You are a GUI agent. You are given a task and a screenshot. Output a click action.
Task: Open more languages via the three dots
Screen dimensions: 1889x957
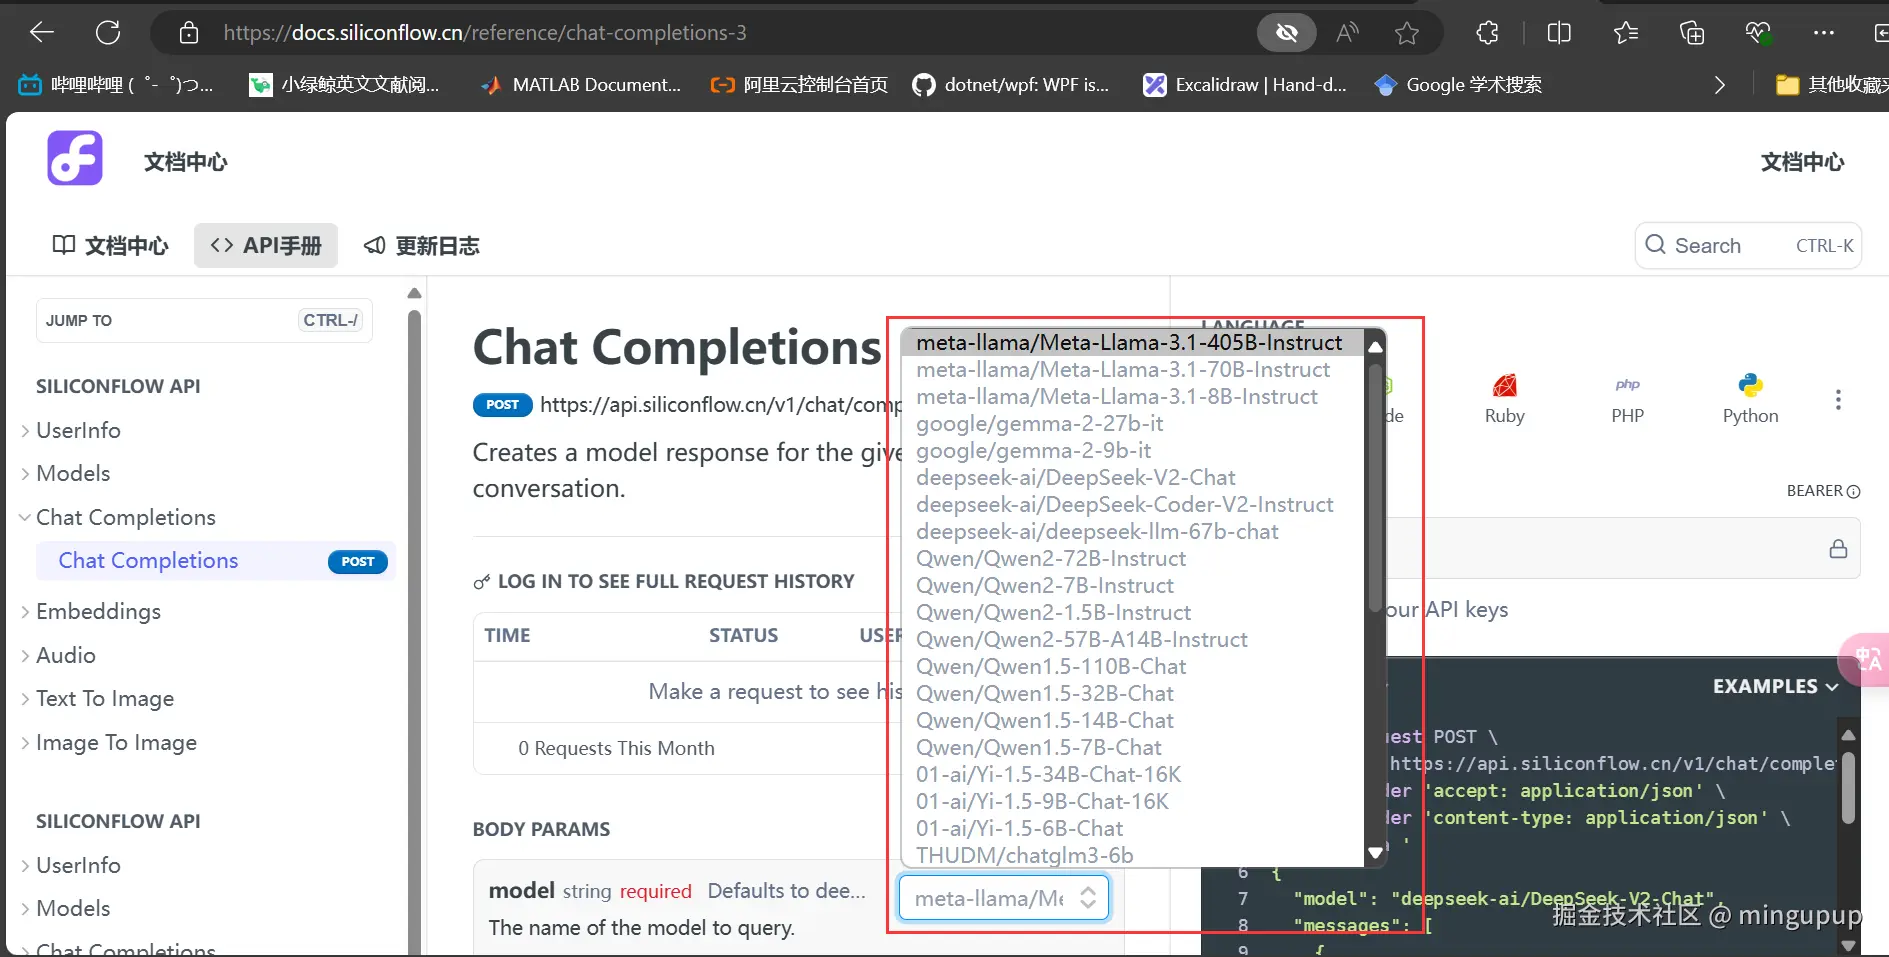[1838, 400]
